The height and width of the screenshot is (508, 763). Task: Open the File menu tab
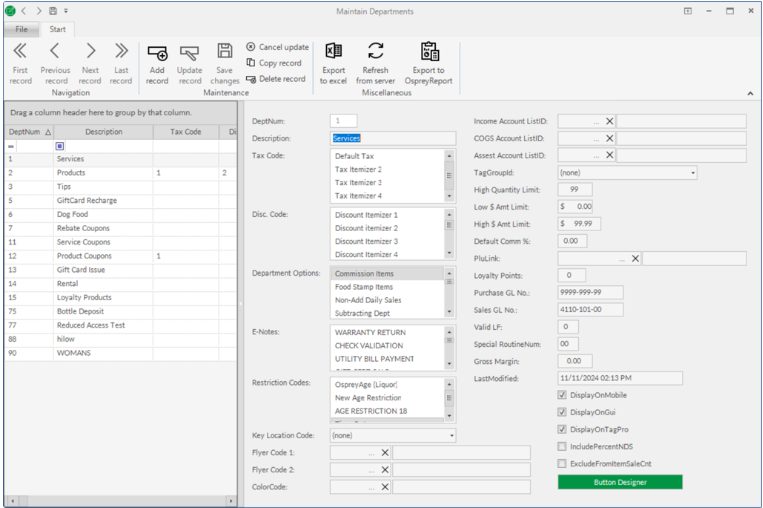point(21,29)
